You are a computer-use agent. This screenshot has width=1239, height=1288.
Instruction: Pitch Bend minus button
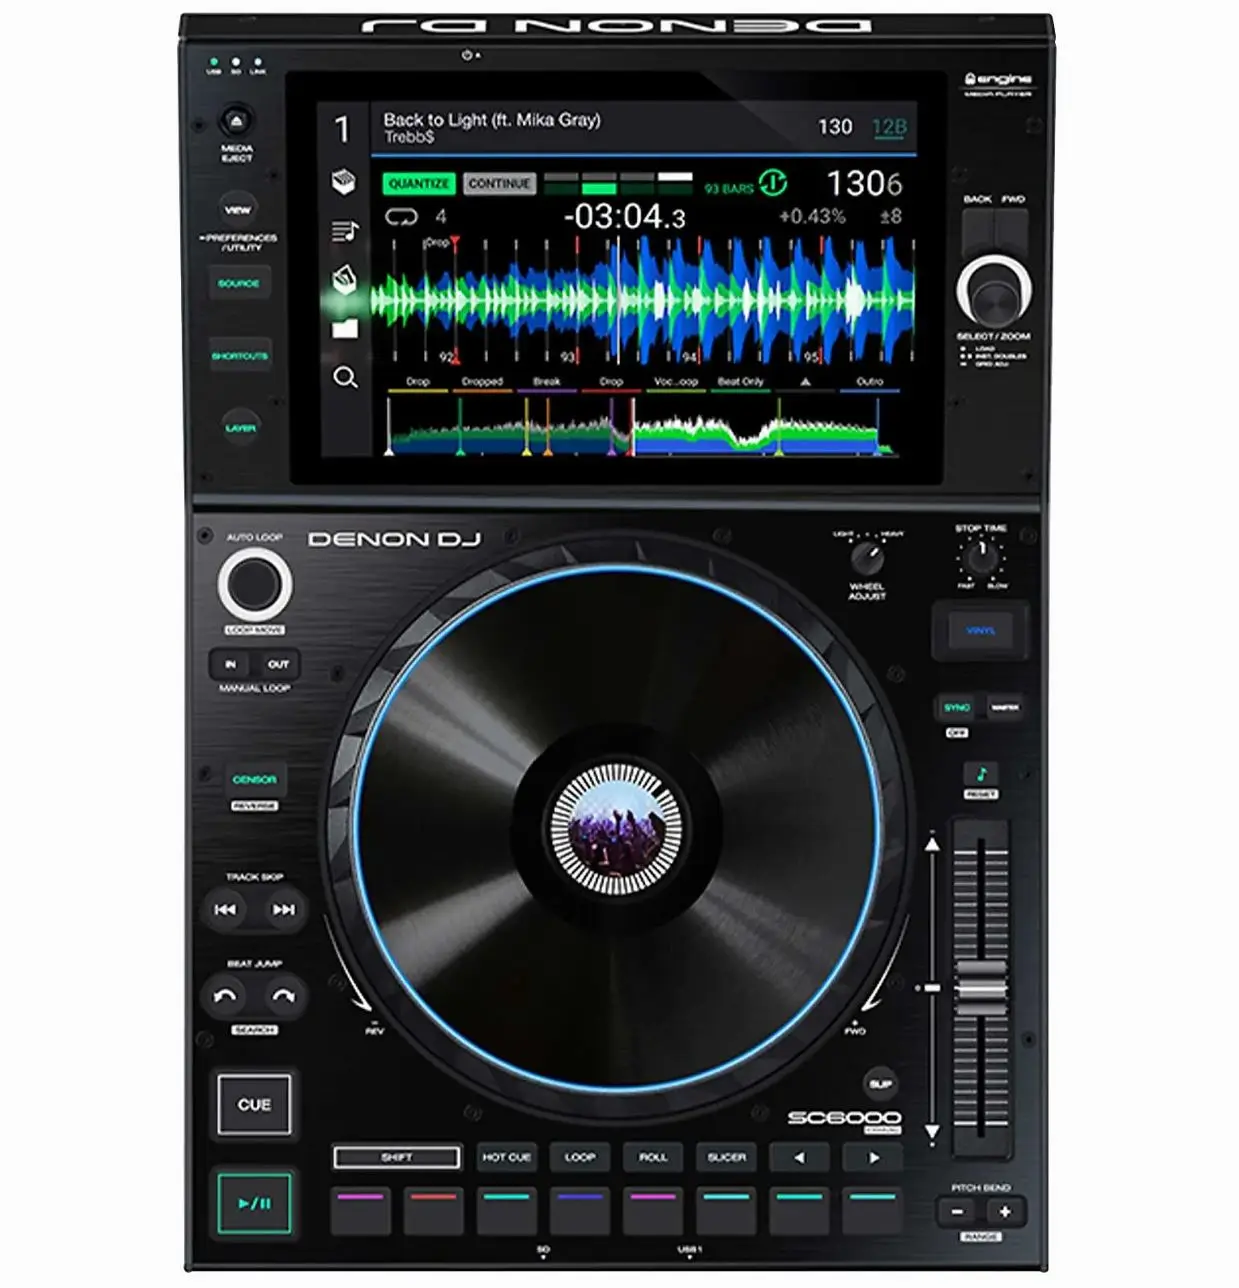(x=957, y=1211)
